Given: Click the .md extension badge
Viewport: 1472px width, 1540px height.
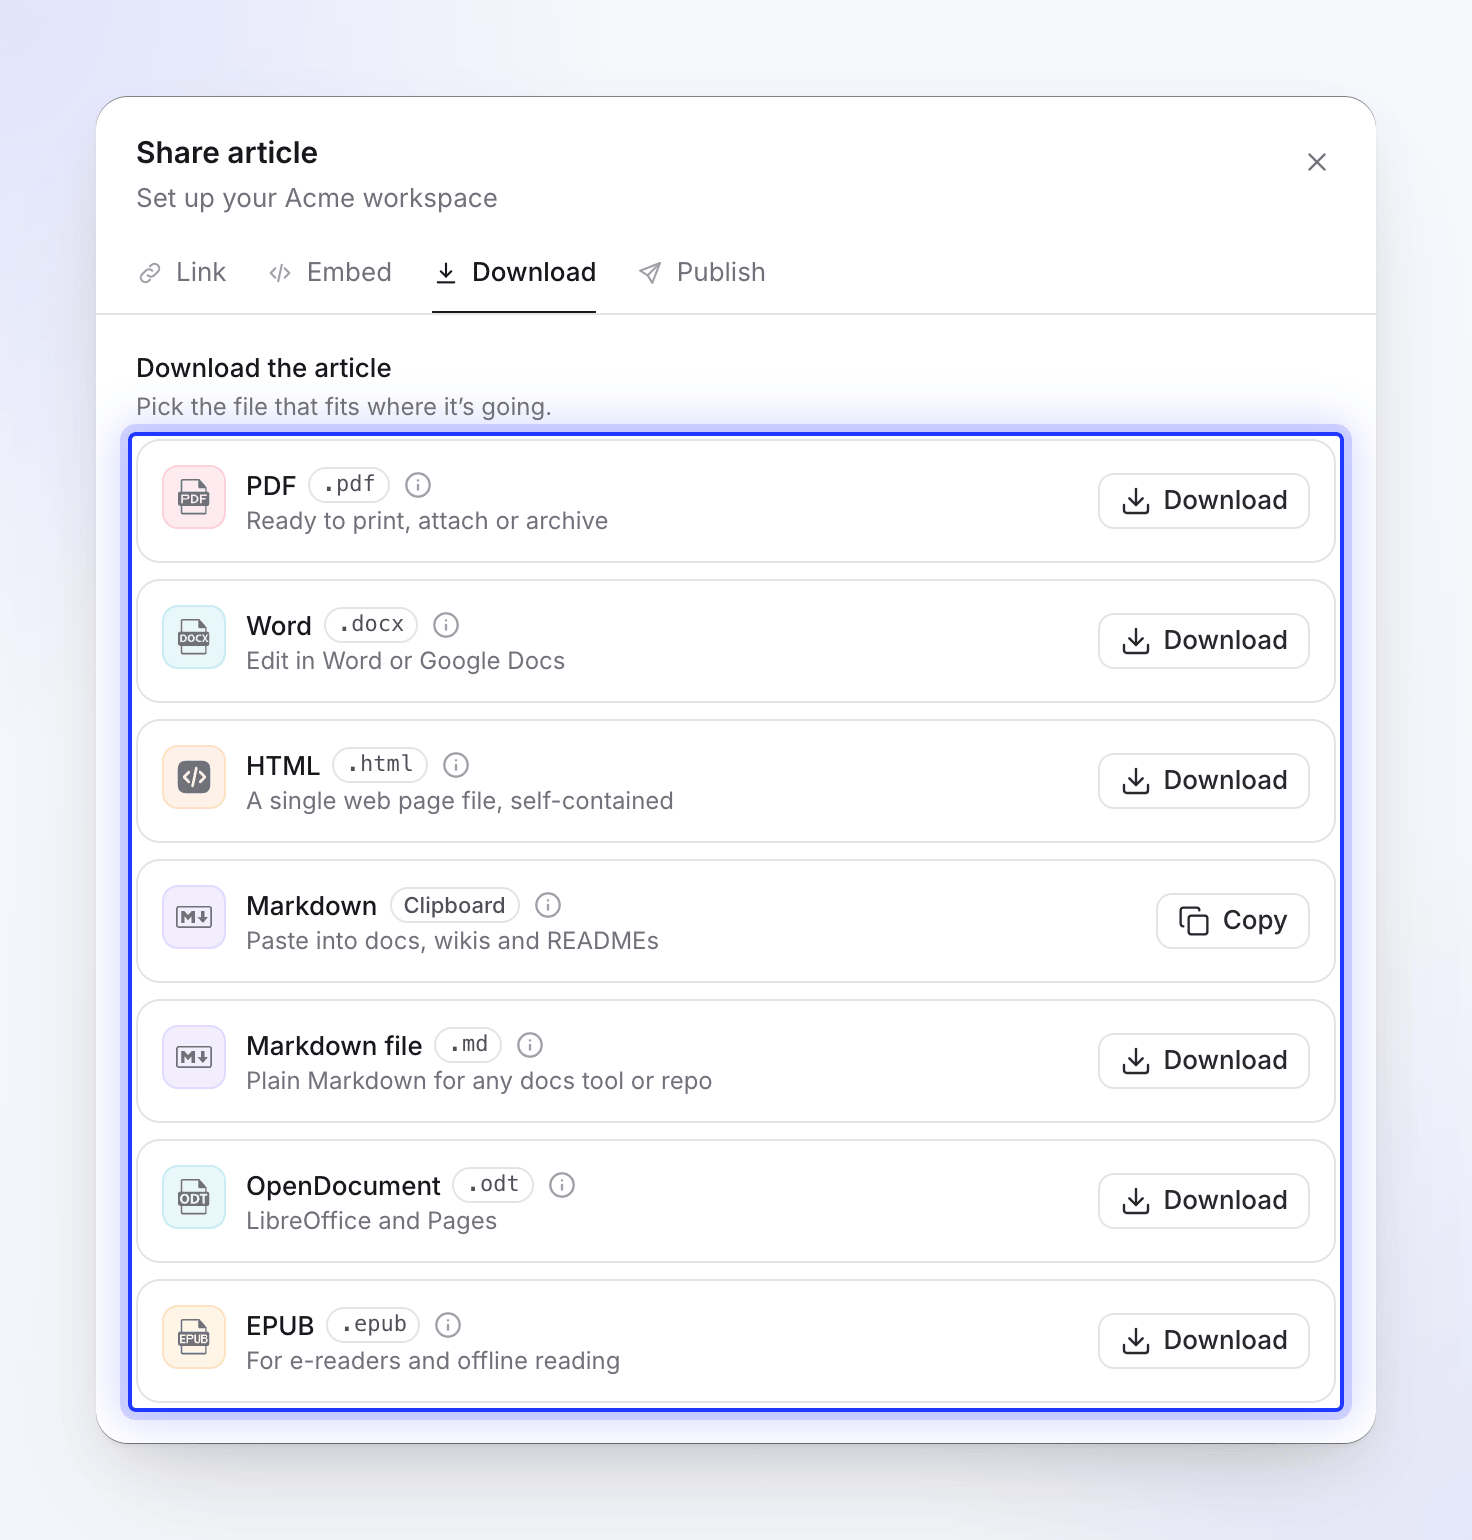Looking at the screenshot, I should 468,1045.
